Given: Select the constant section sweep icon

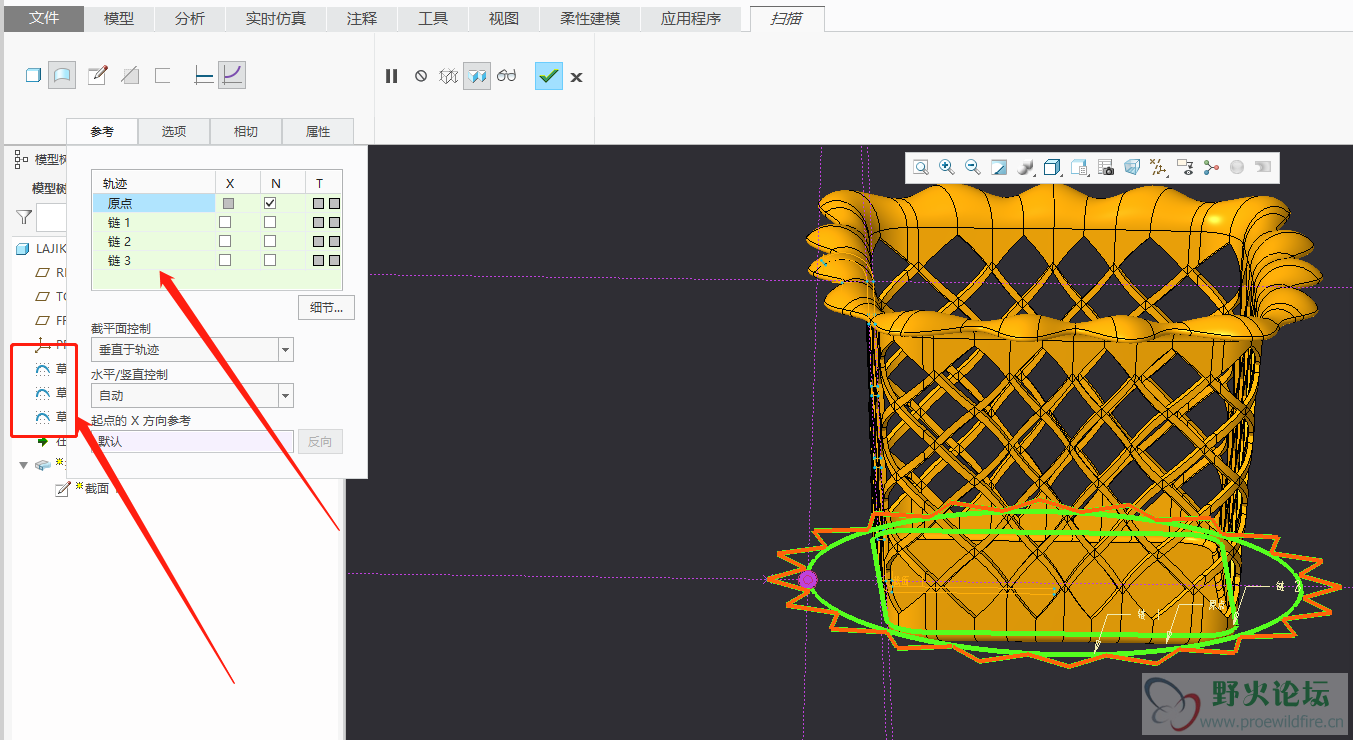Looking at the screenshot, I should tap(204, 75).
